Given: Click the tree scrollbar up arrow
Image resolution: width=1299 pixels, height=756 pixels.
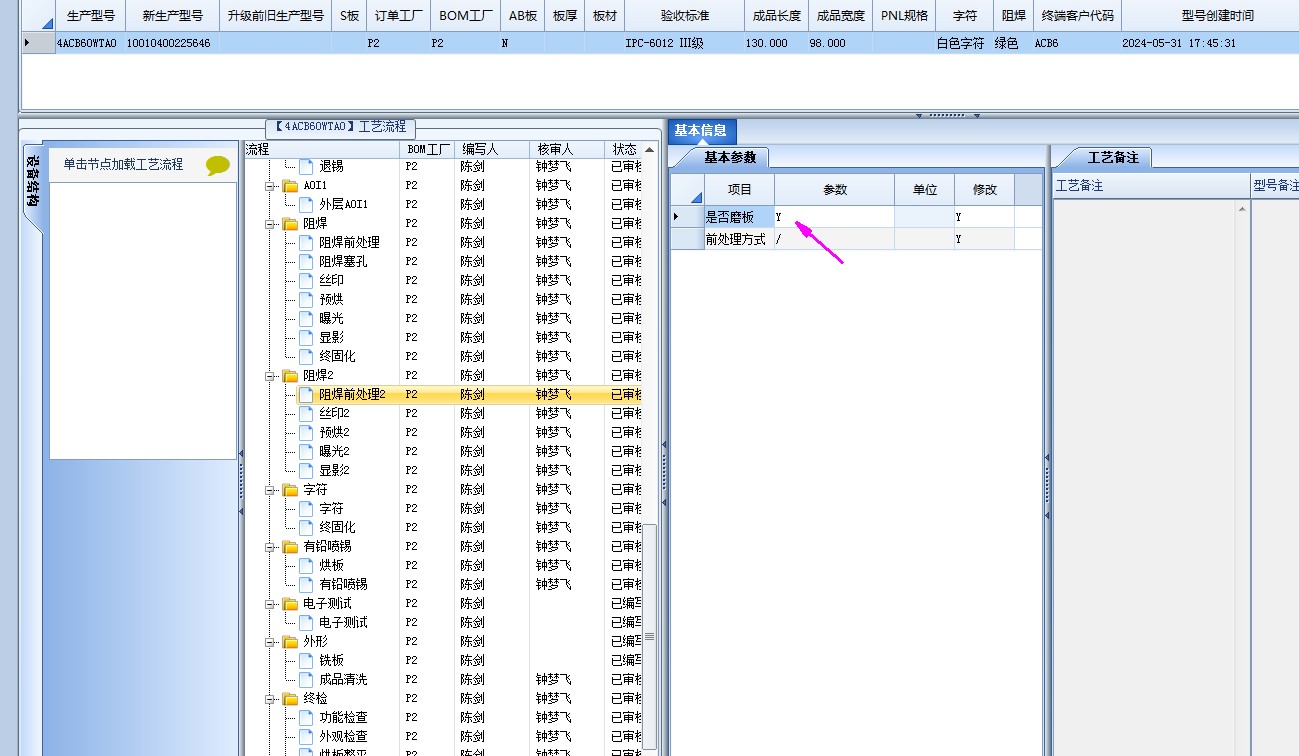Looking at the screenshot, I should (x=650, y=150).
